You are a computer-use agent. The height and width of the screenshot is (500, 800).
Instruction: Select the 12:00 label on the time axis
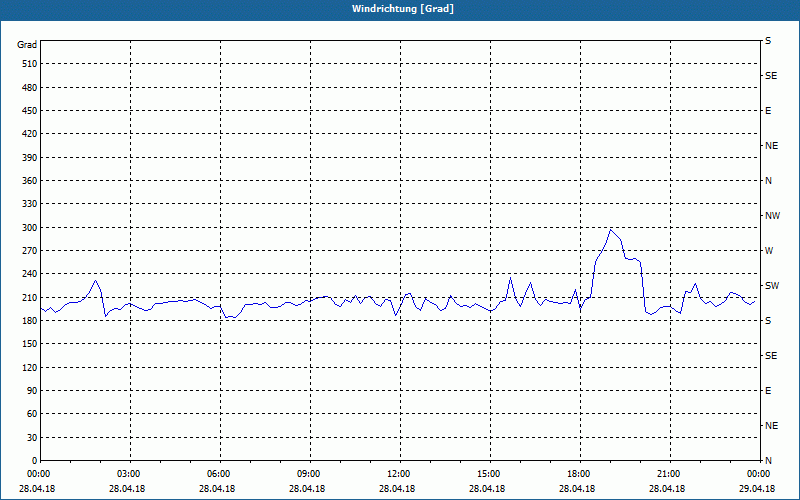399,474
